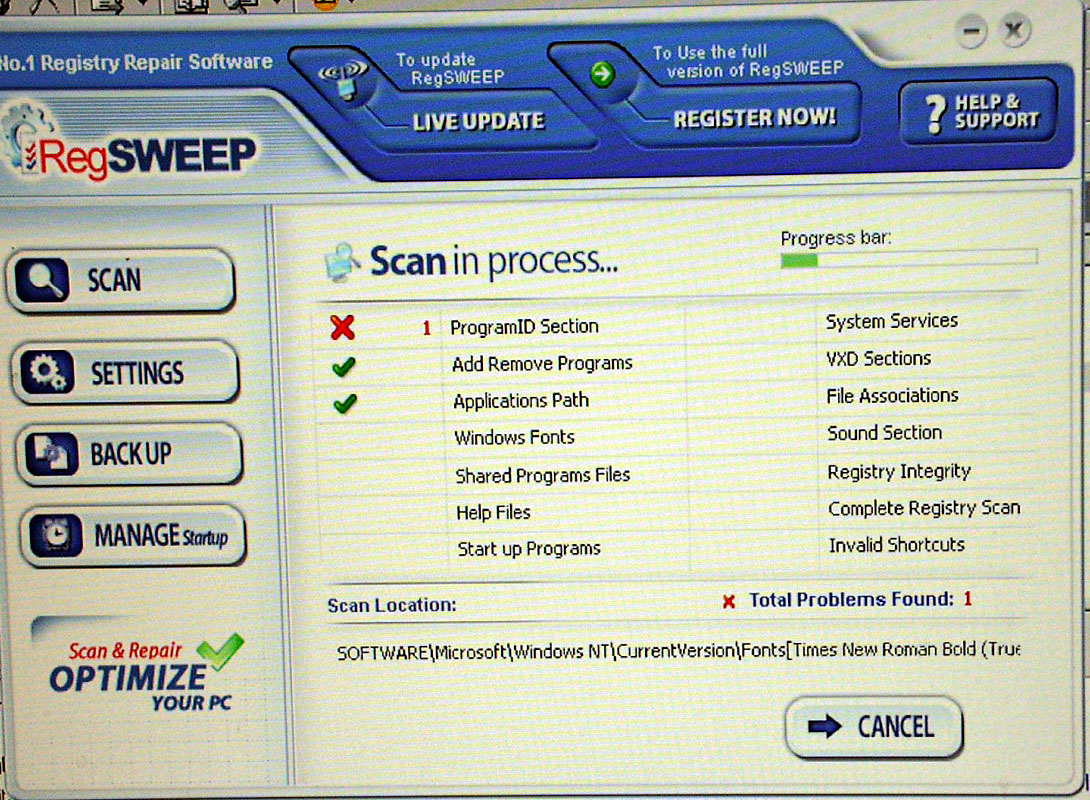This screenshot has width=1090, height=800.
Task: Open HELP & SUPPORT text
Action: tap(997, 112)
